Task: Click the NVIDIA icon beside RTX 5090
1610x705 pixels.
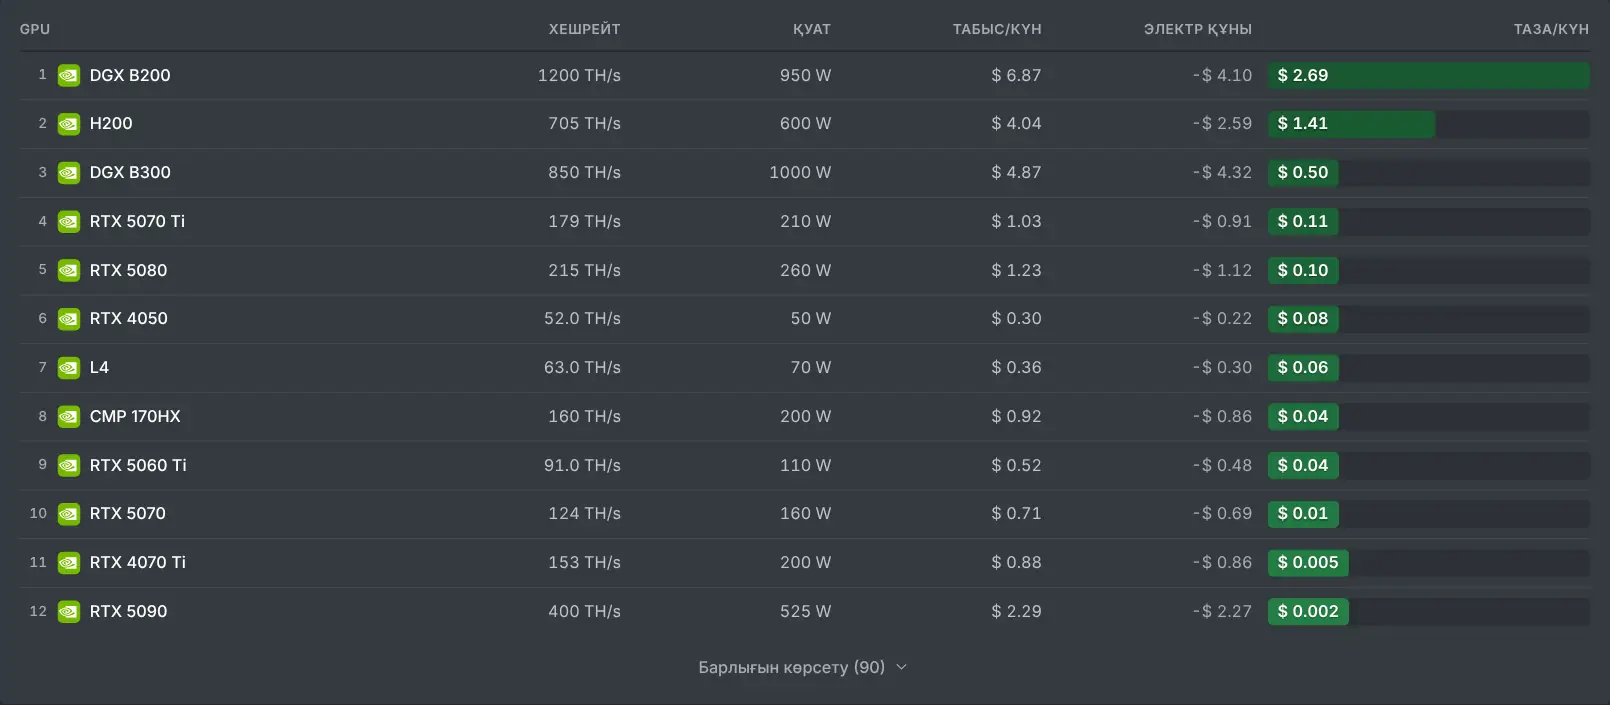Action: (68, 612)
